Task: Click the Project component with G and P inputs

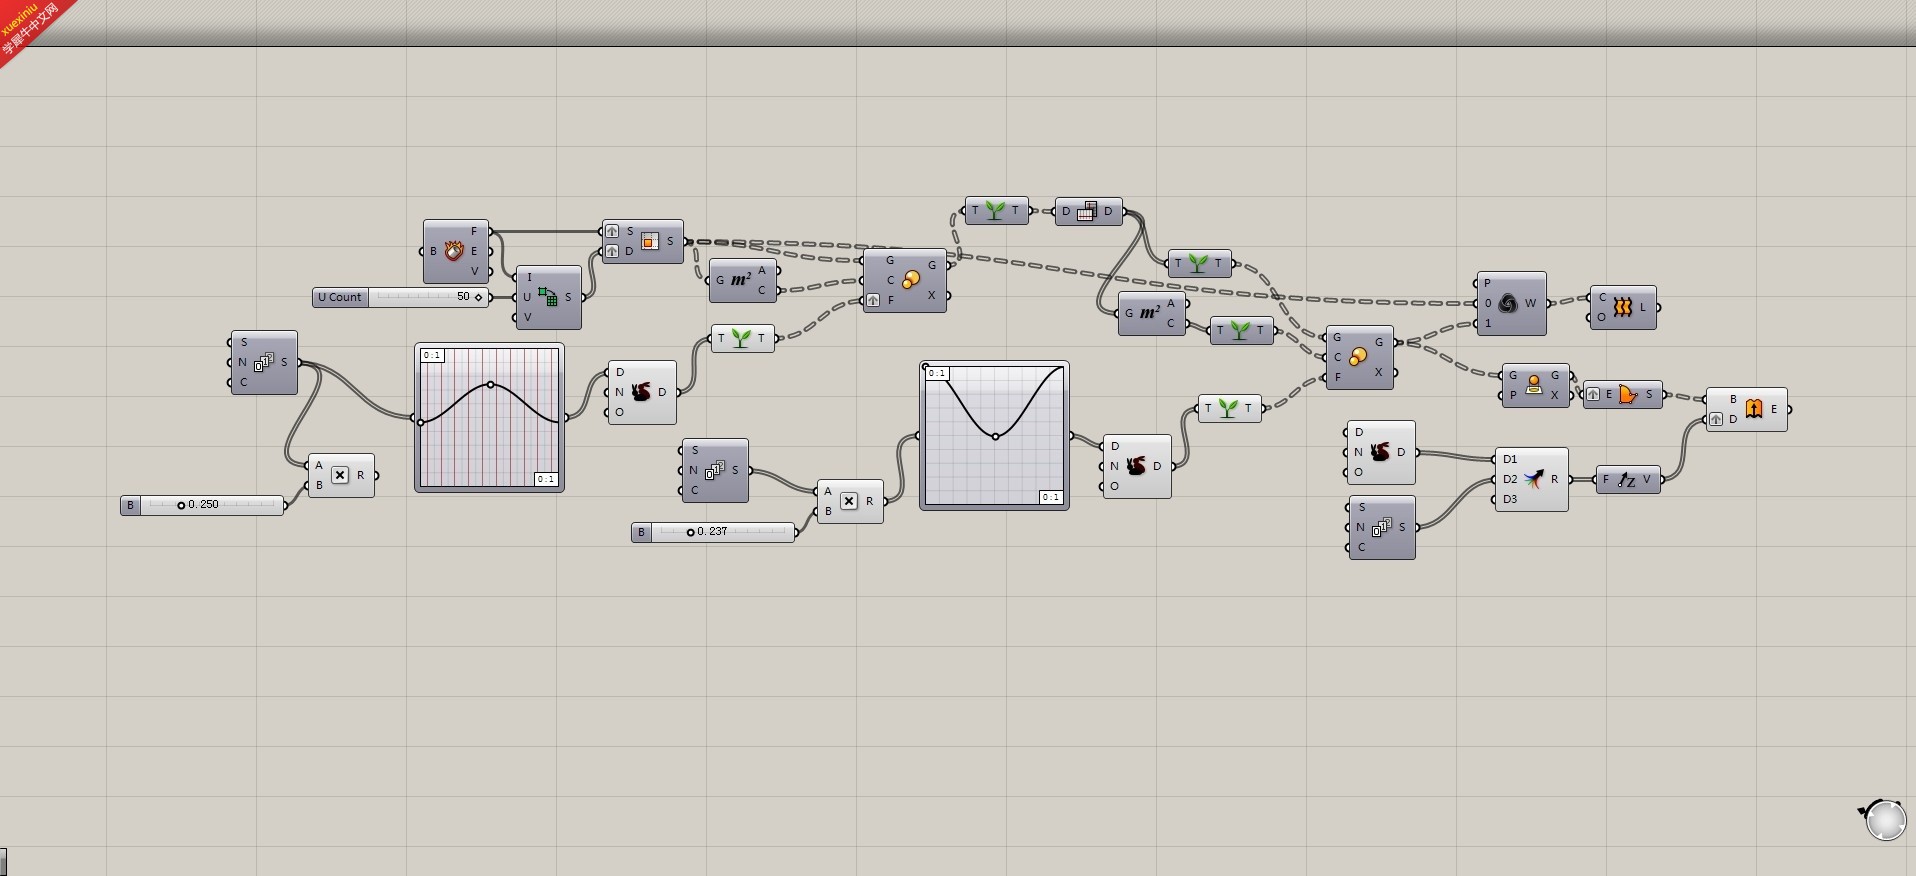Action: [1535, 385]
